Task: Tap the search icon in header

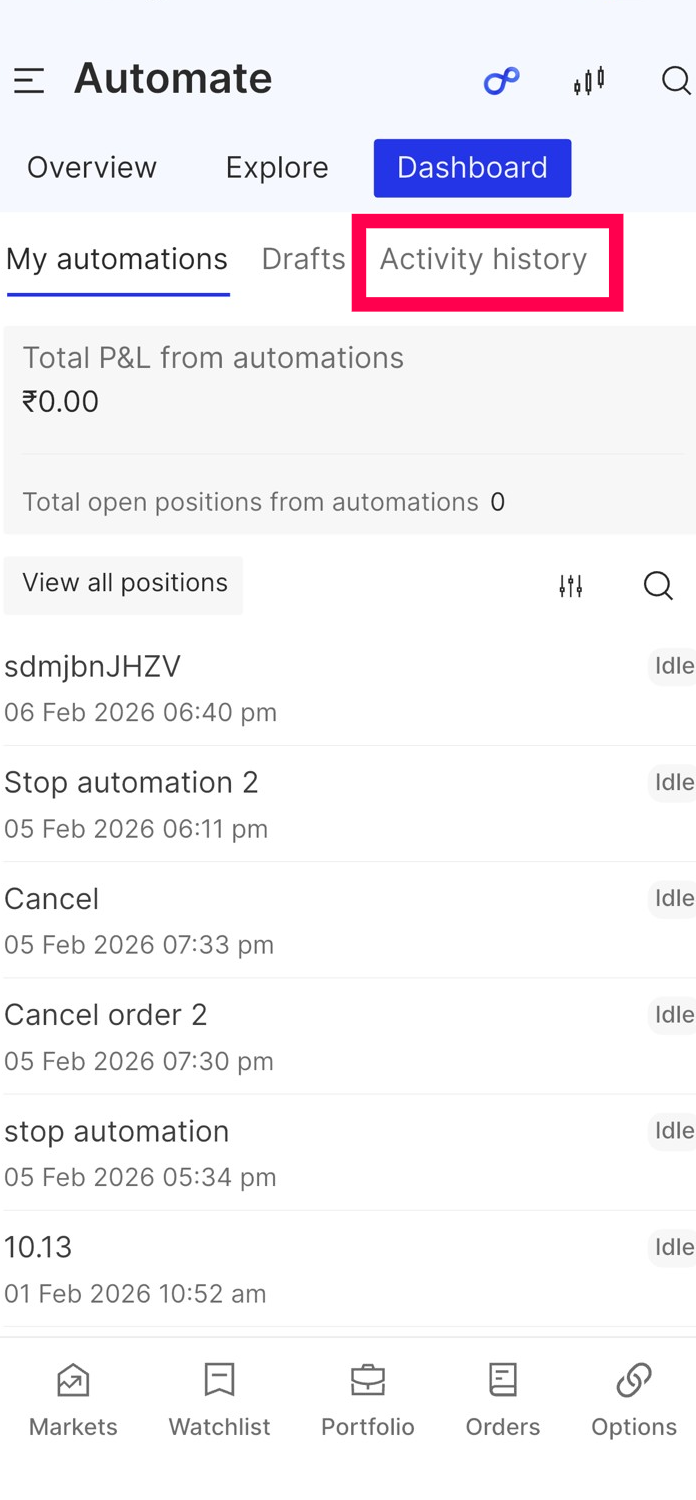Action: click(676, 81)
